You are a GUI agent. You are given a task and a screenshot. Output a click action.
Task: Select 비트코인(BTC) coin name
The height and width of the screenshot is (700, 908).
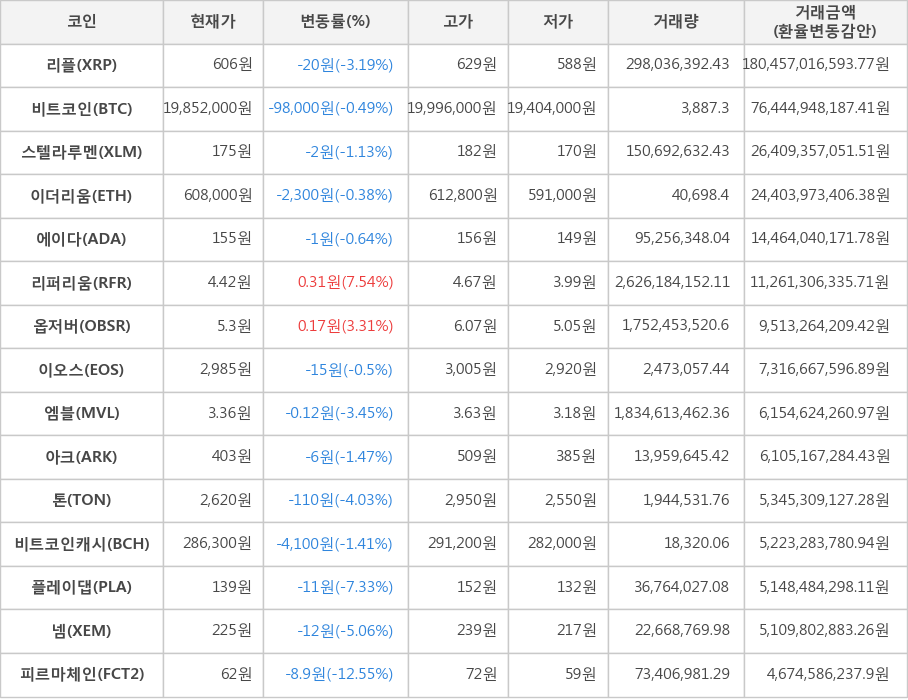(82, 109)
